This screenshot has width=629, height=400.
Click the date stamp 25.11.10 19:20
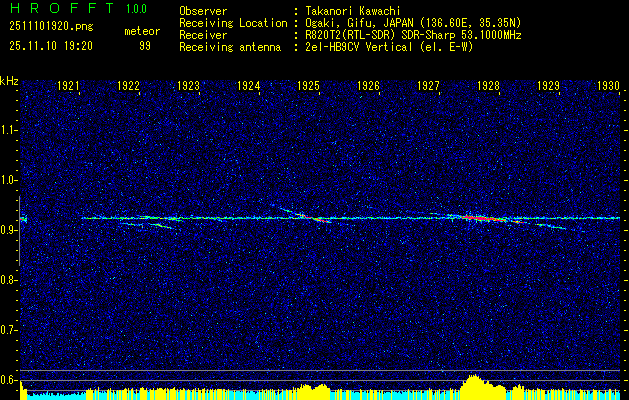(51, 46)
